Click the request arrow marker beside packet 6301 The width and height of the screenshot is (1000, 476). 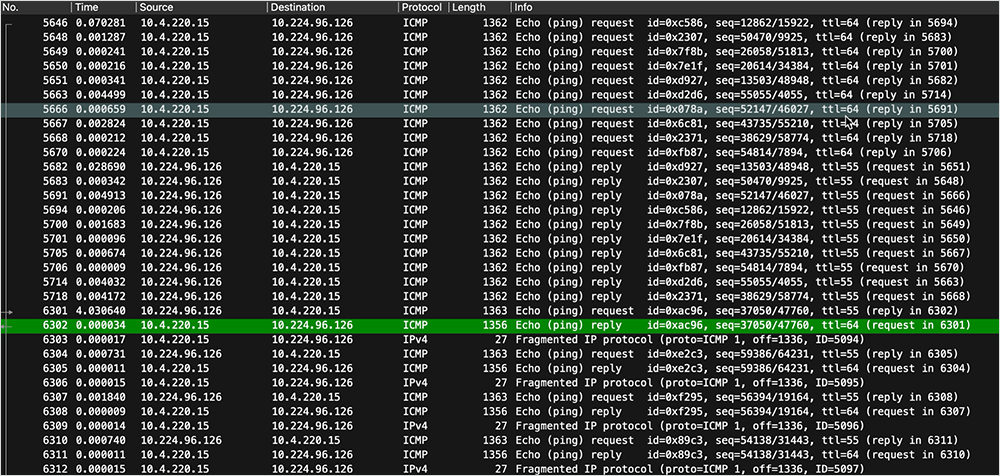[9, 312]
